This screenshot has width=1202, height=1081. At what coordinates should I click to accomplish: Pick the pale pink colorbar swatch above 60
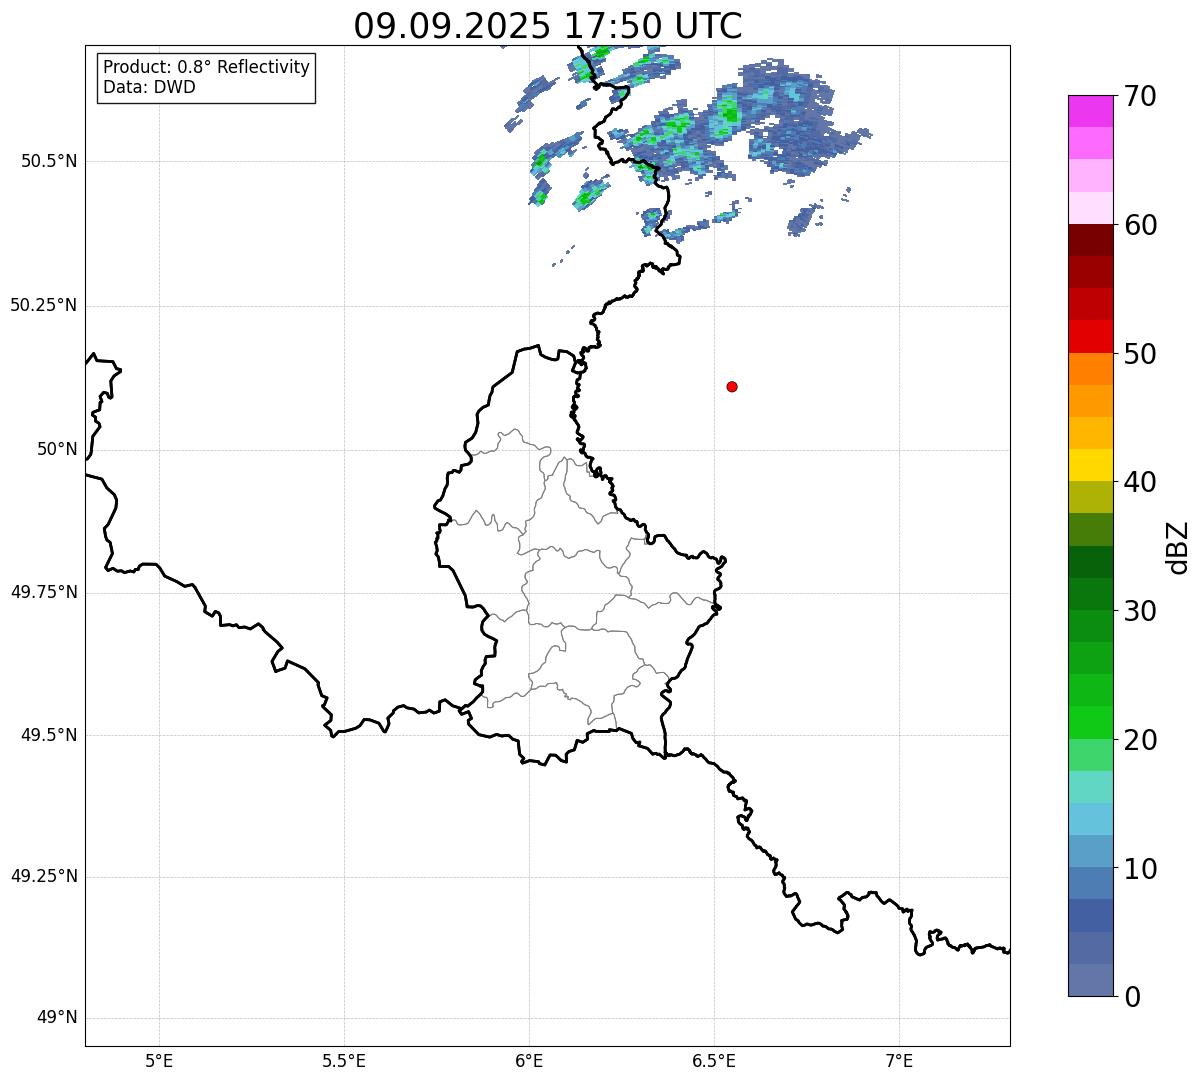pos(1091,208)
